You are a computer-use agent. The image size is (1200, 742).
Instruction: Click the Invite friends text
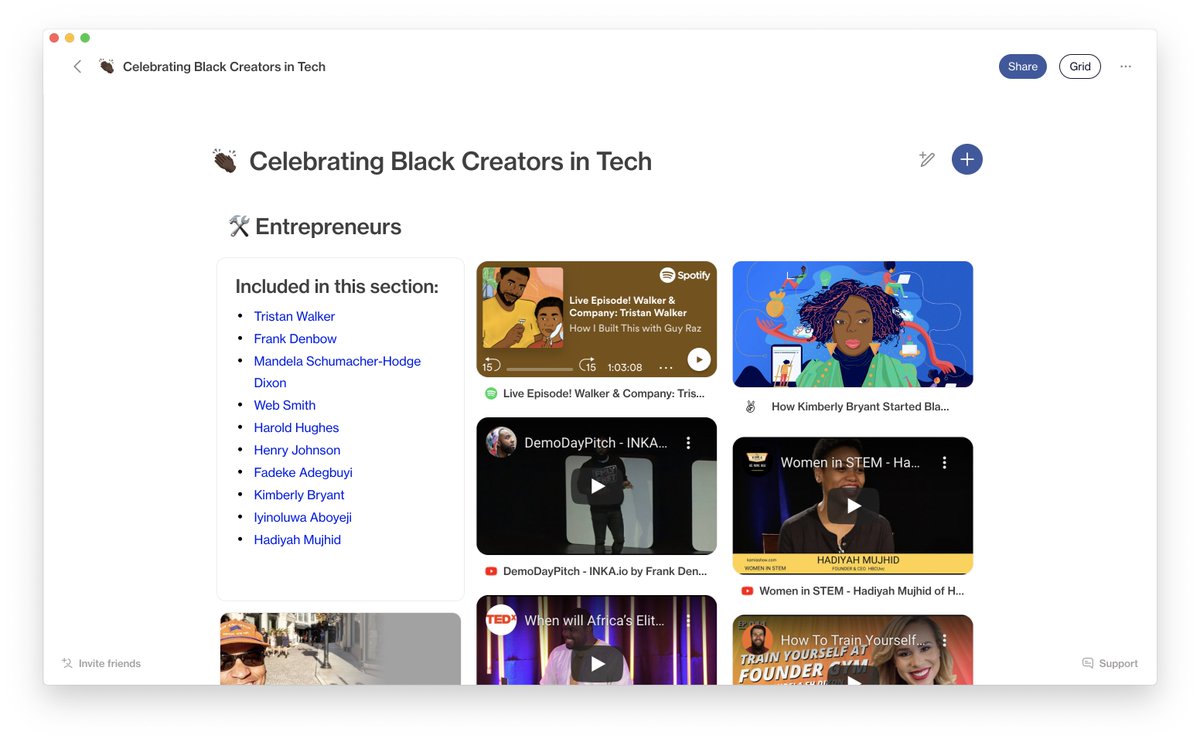coord(110,663)
